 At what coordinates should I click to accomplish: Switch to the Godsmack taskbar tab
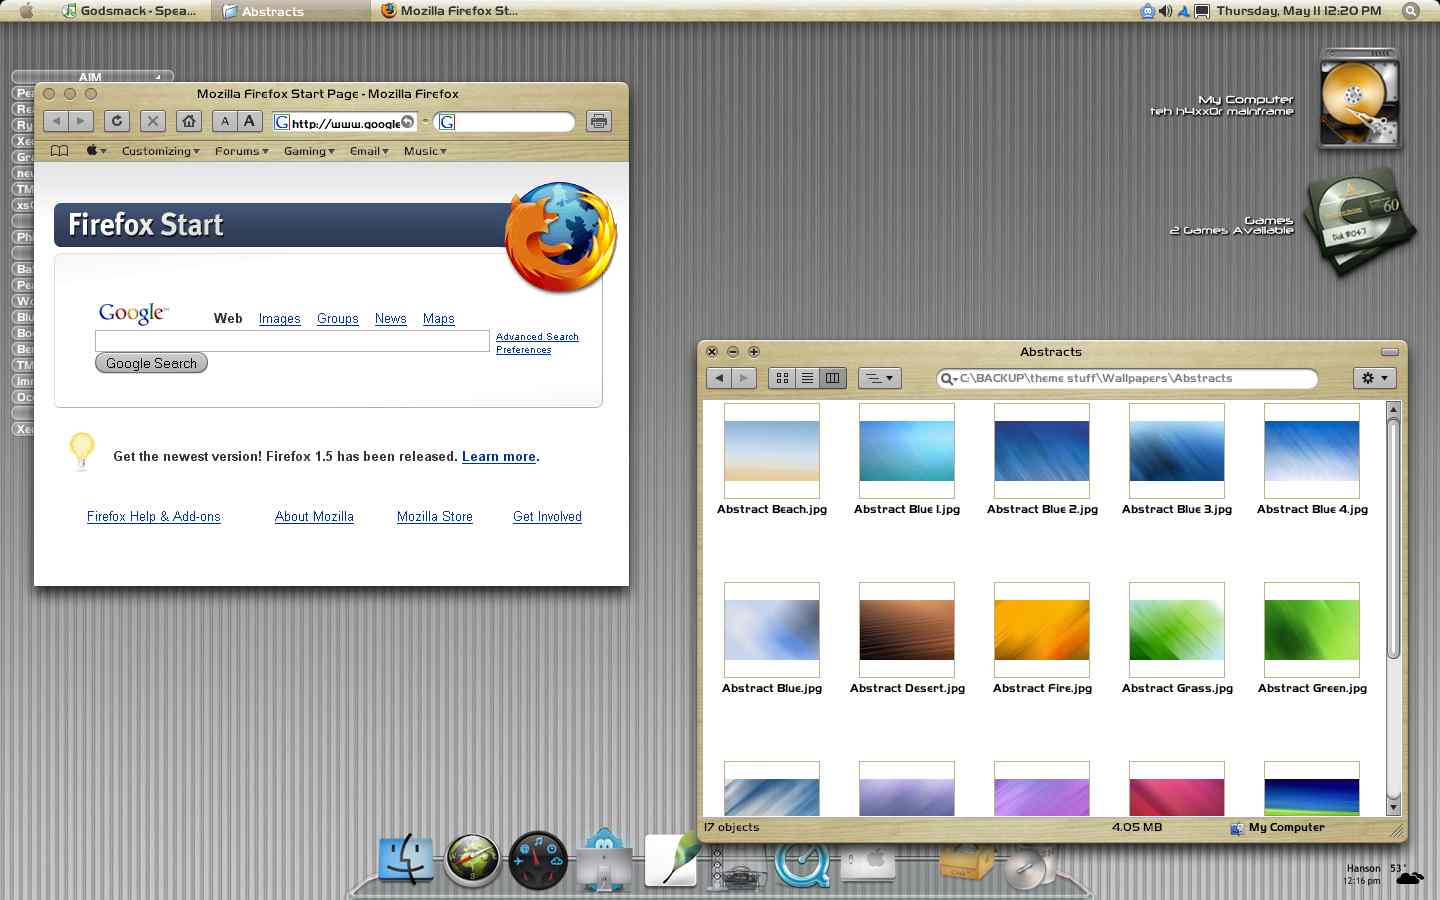point(128,11)
